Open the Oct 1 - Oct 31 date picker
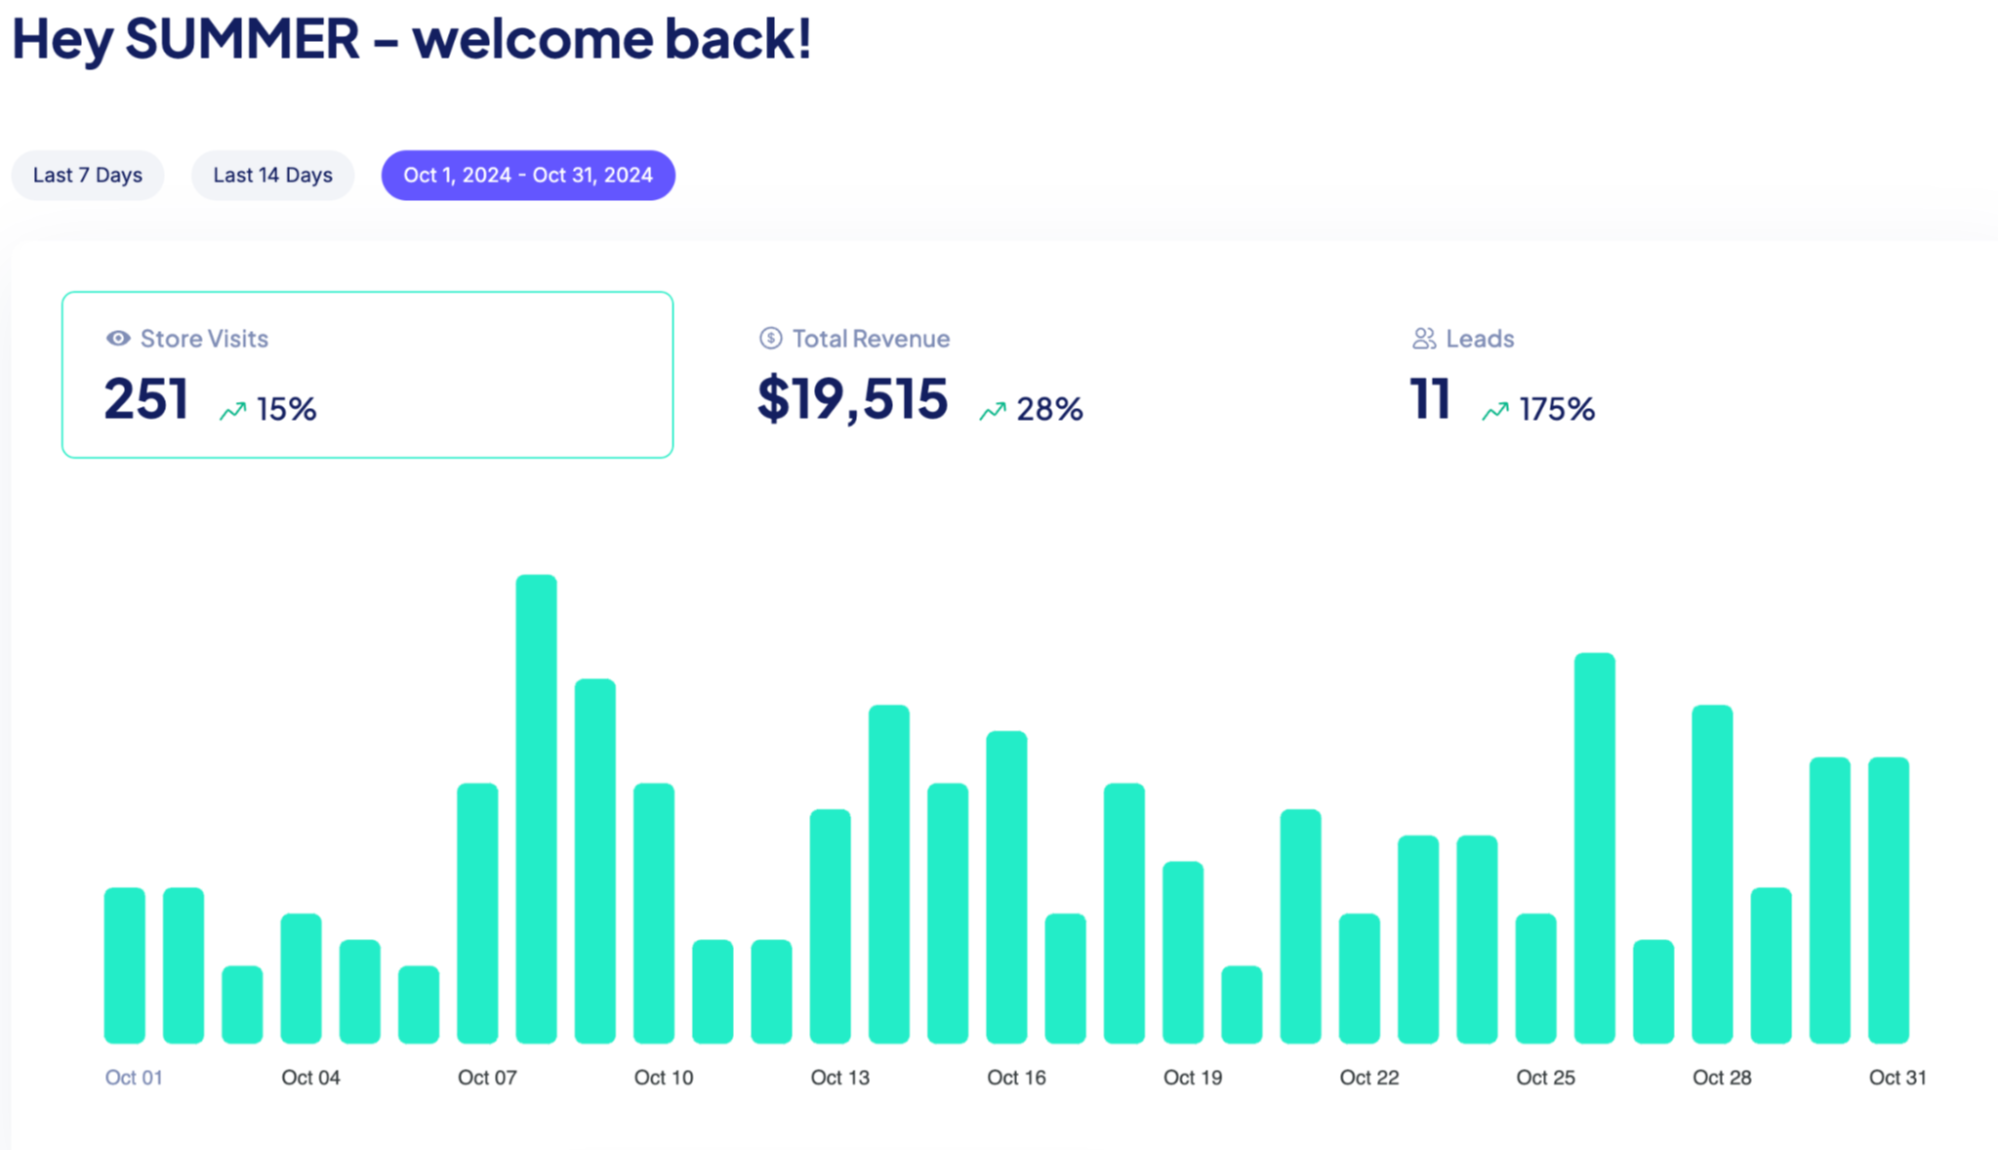This screenshot has height=1151, width=1999. [x=528, y=176]
